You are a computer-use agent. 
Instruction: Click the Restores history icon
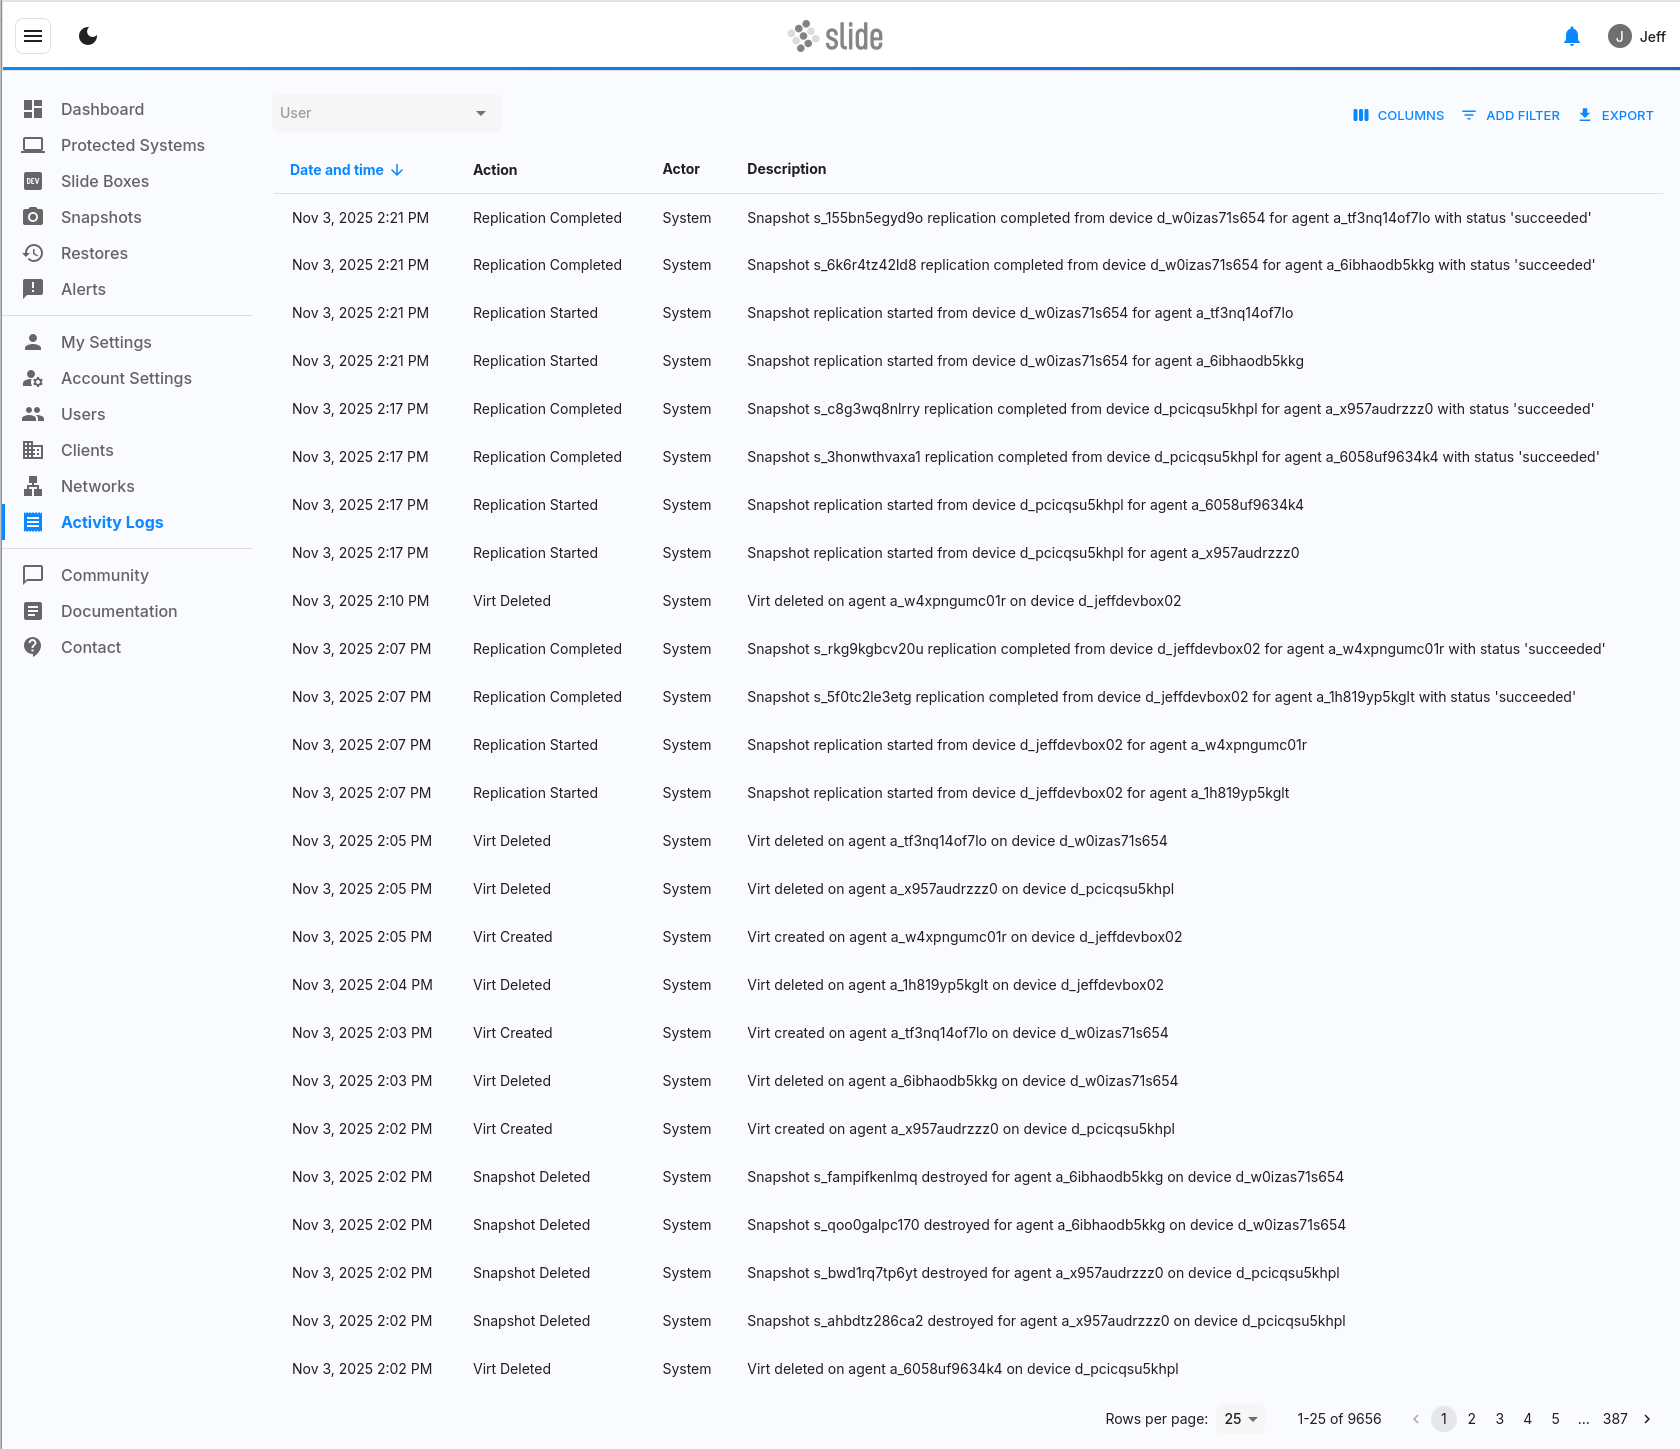pos(33,253)
